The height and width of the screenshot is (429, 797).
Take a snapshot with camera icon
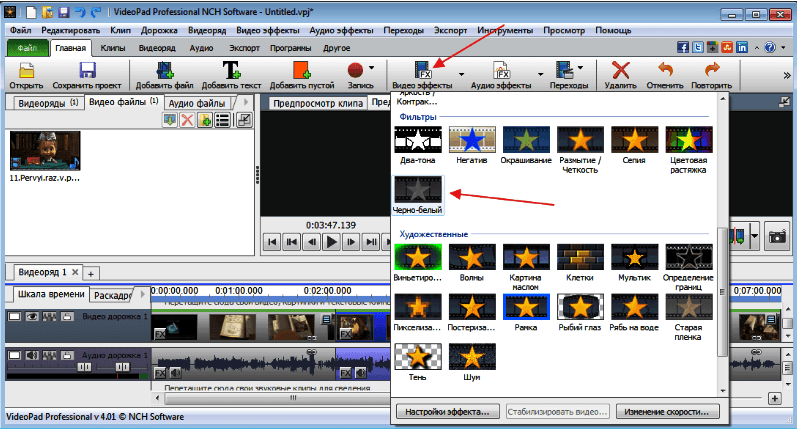(777, 236)
